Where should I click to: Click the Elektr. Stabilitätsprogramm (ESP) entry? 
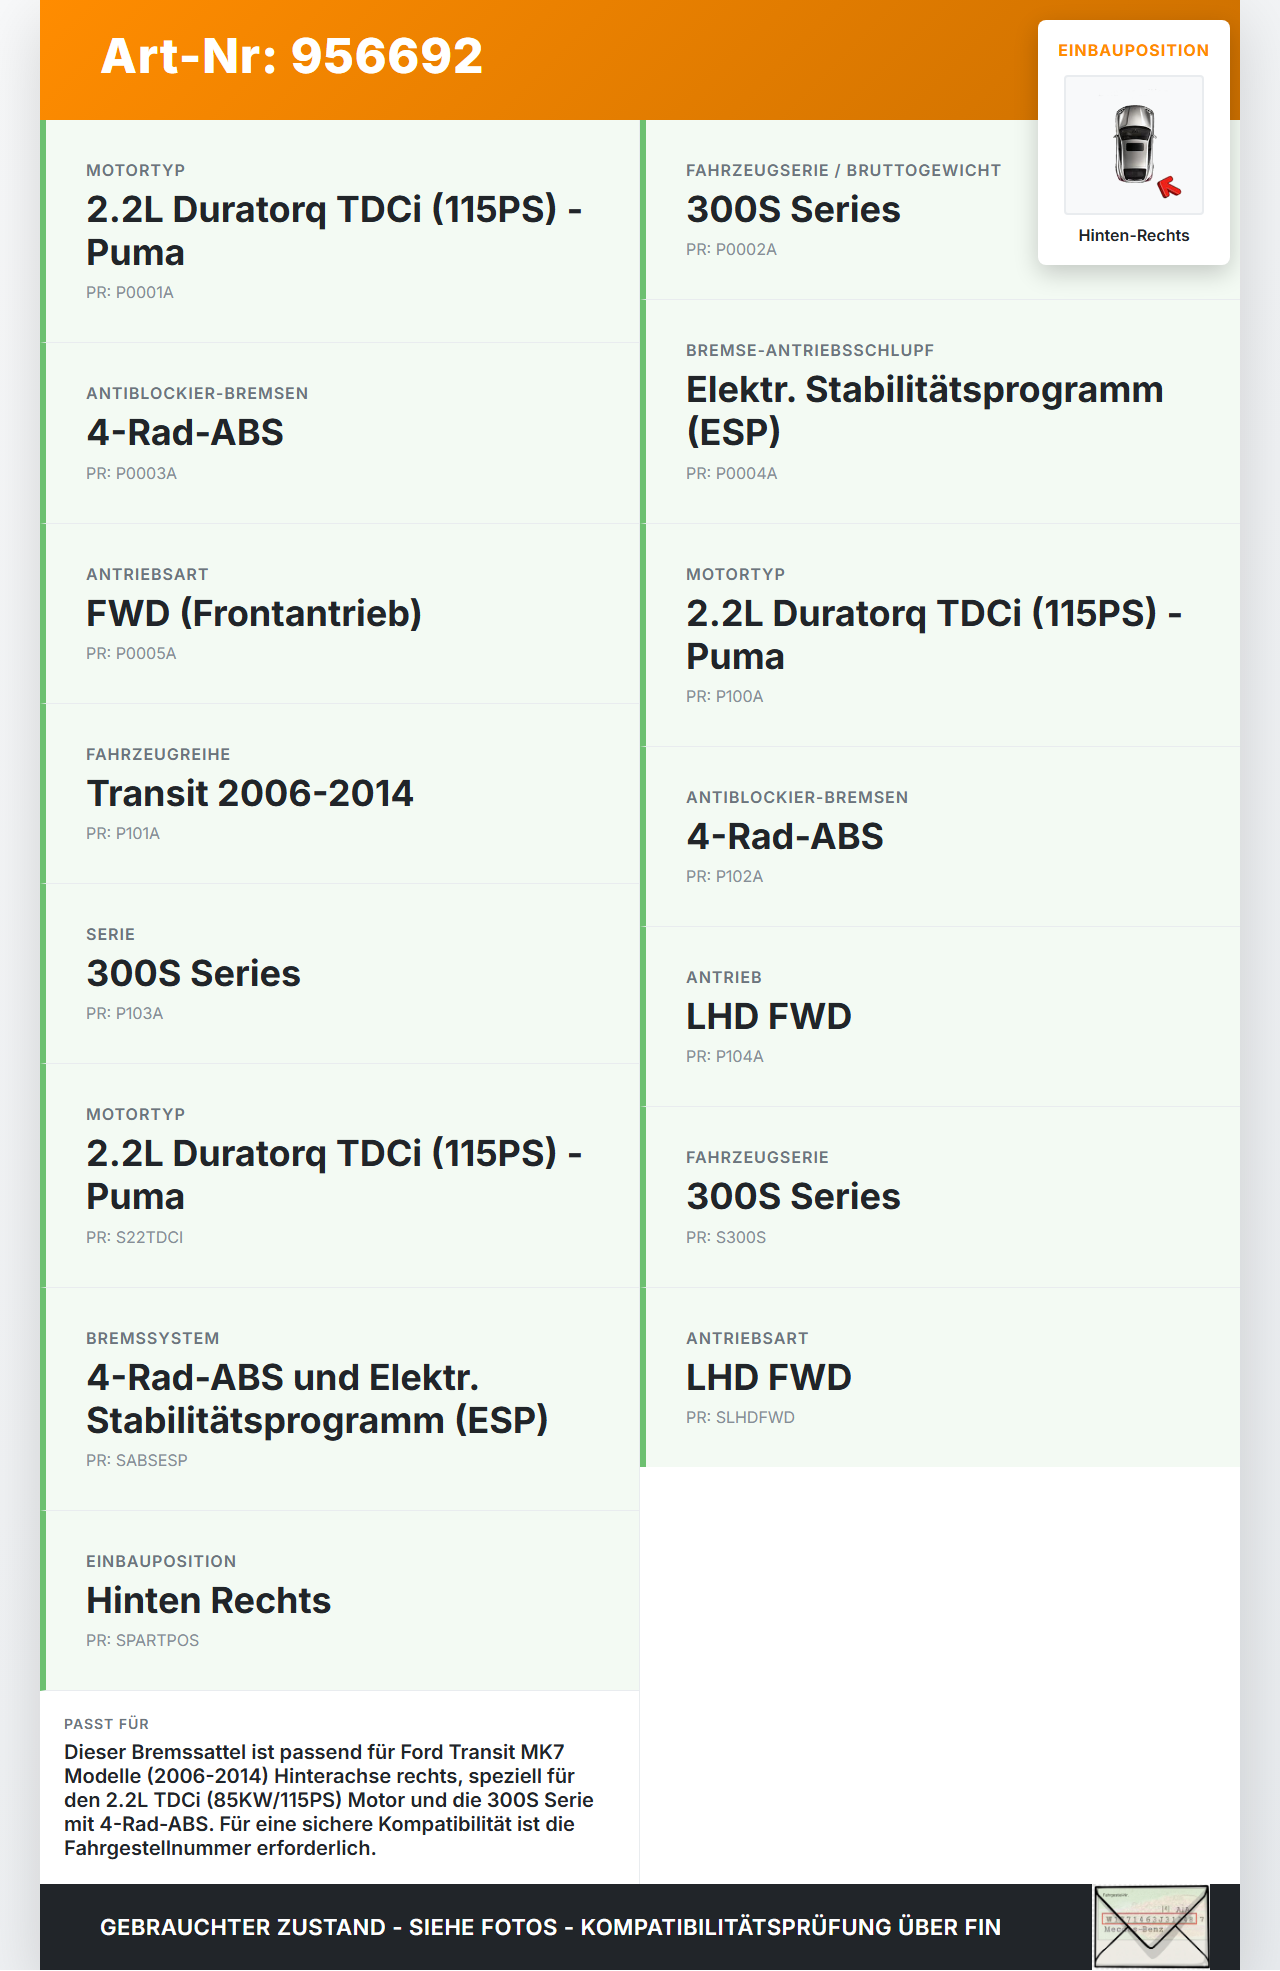924,410
